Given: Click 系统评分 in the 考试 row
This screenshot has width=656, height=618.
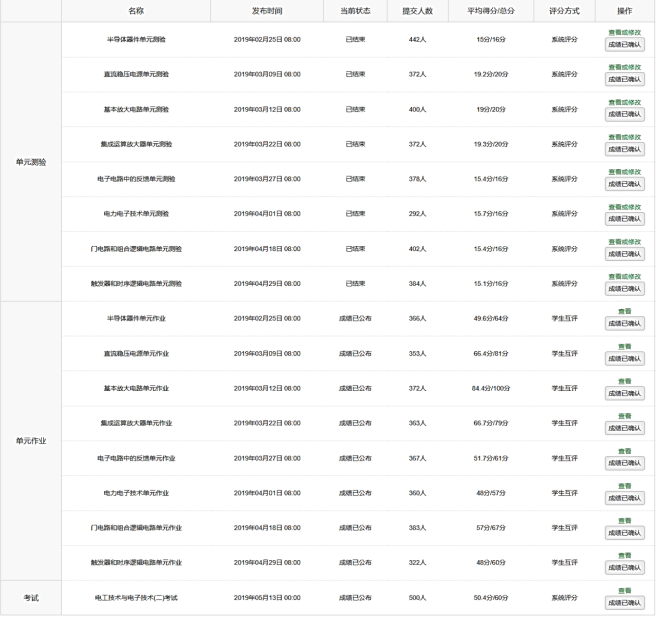Looking at the screenshot, I should (564, 597).
